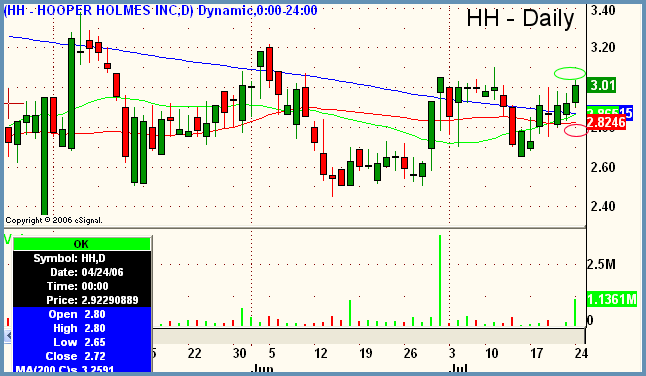The image size is (646, 376).
Task: Click the red ellipse annotation near 2.80
Action: click(x=575, y=130)
